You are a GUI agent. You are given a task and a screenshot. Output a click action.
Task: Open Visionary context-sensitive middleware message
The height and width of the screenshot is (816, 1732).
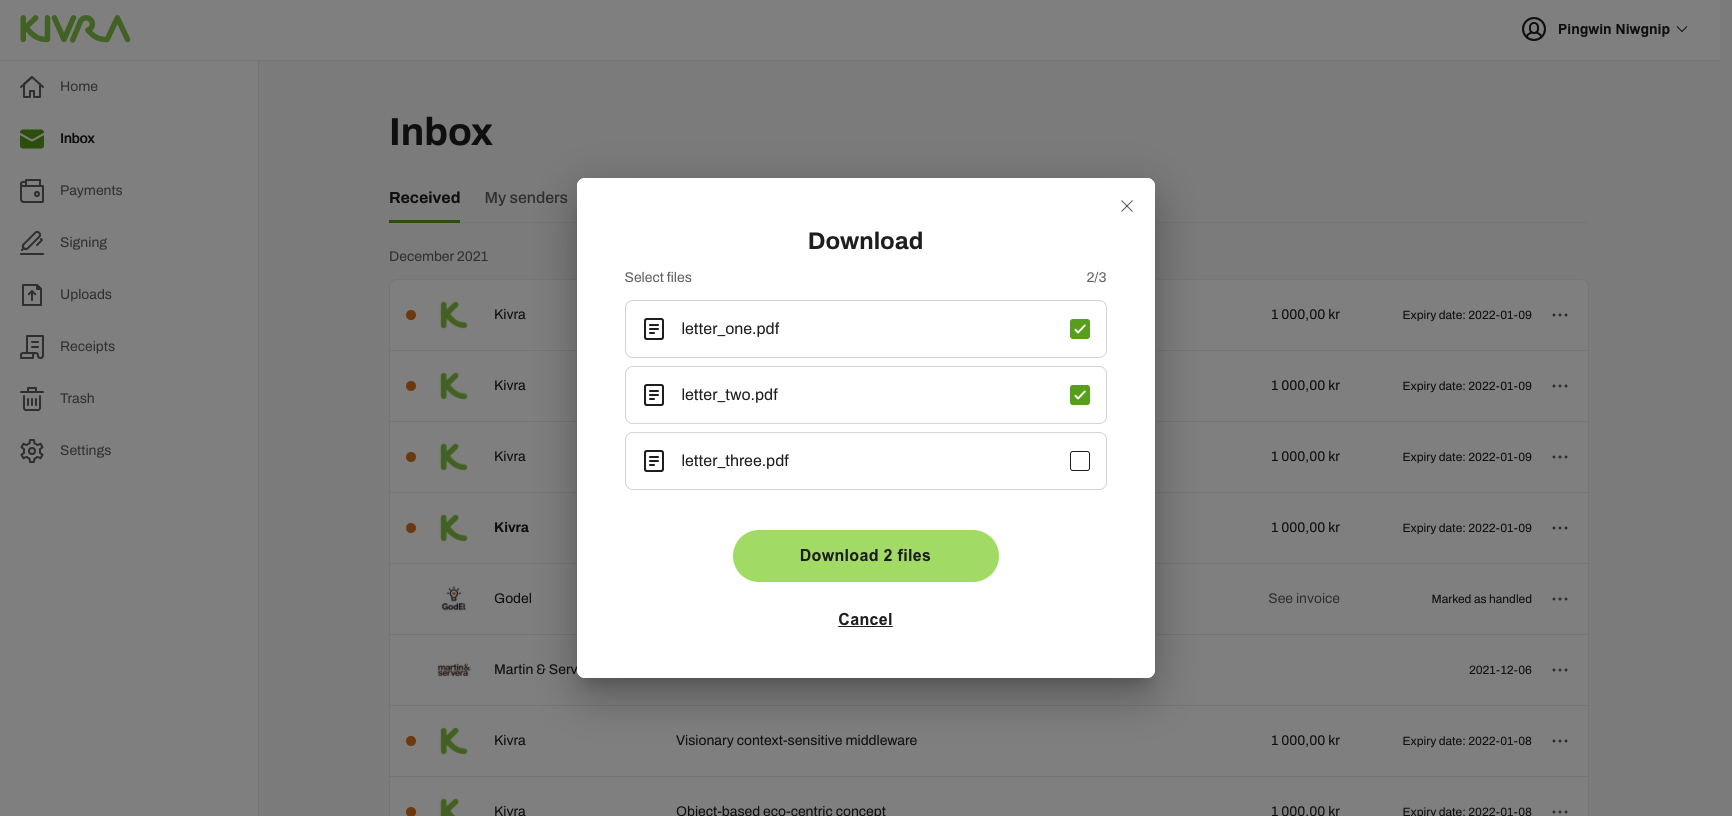pos(796,741)
